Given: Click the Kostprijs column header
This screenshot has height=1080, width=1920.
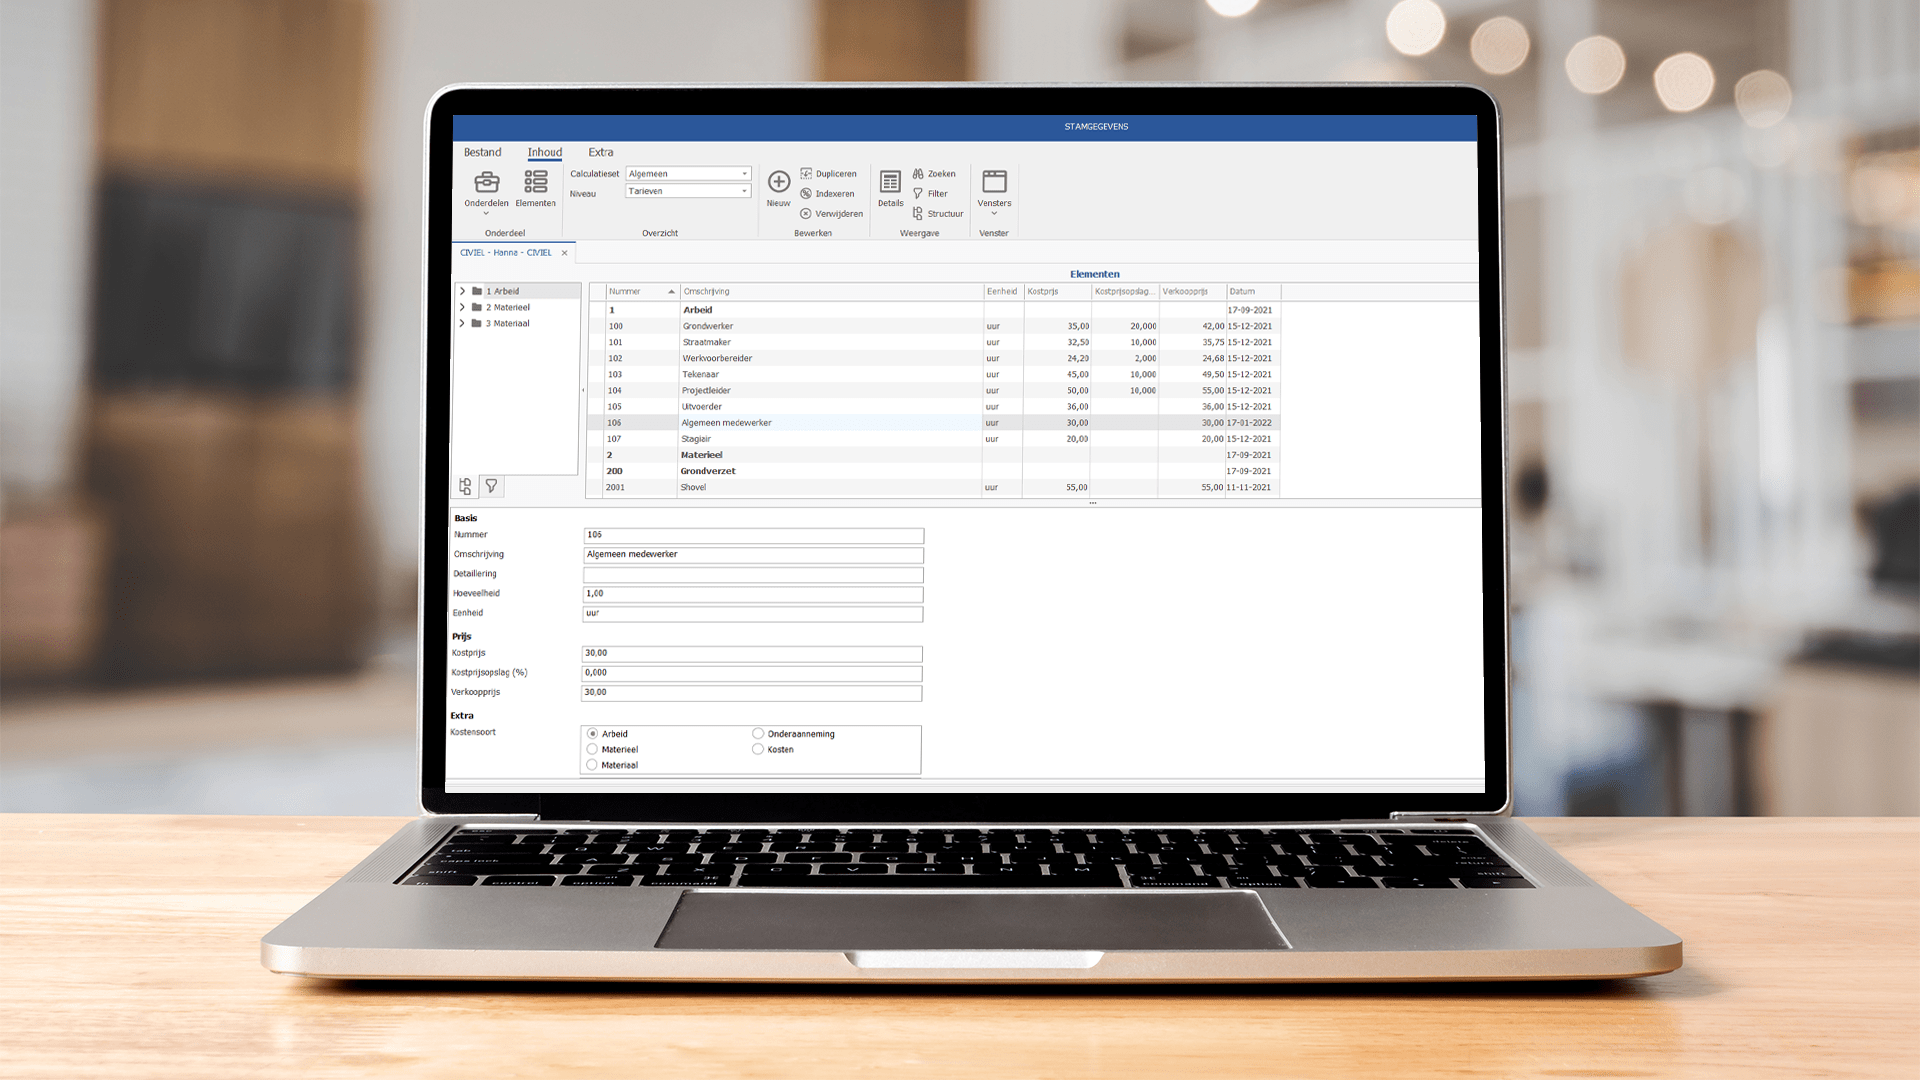Looking at the screenshot, I should tap(1058, 292).
